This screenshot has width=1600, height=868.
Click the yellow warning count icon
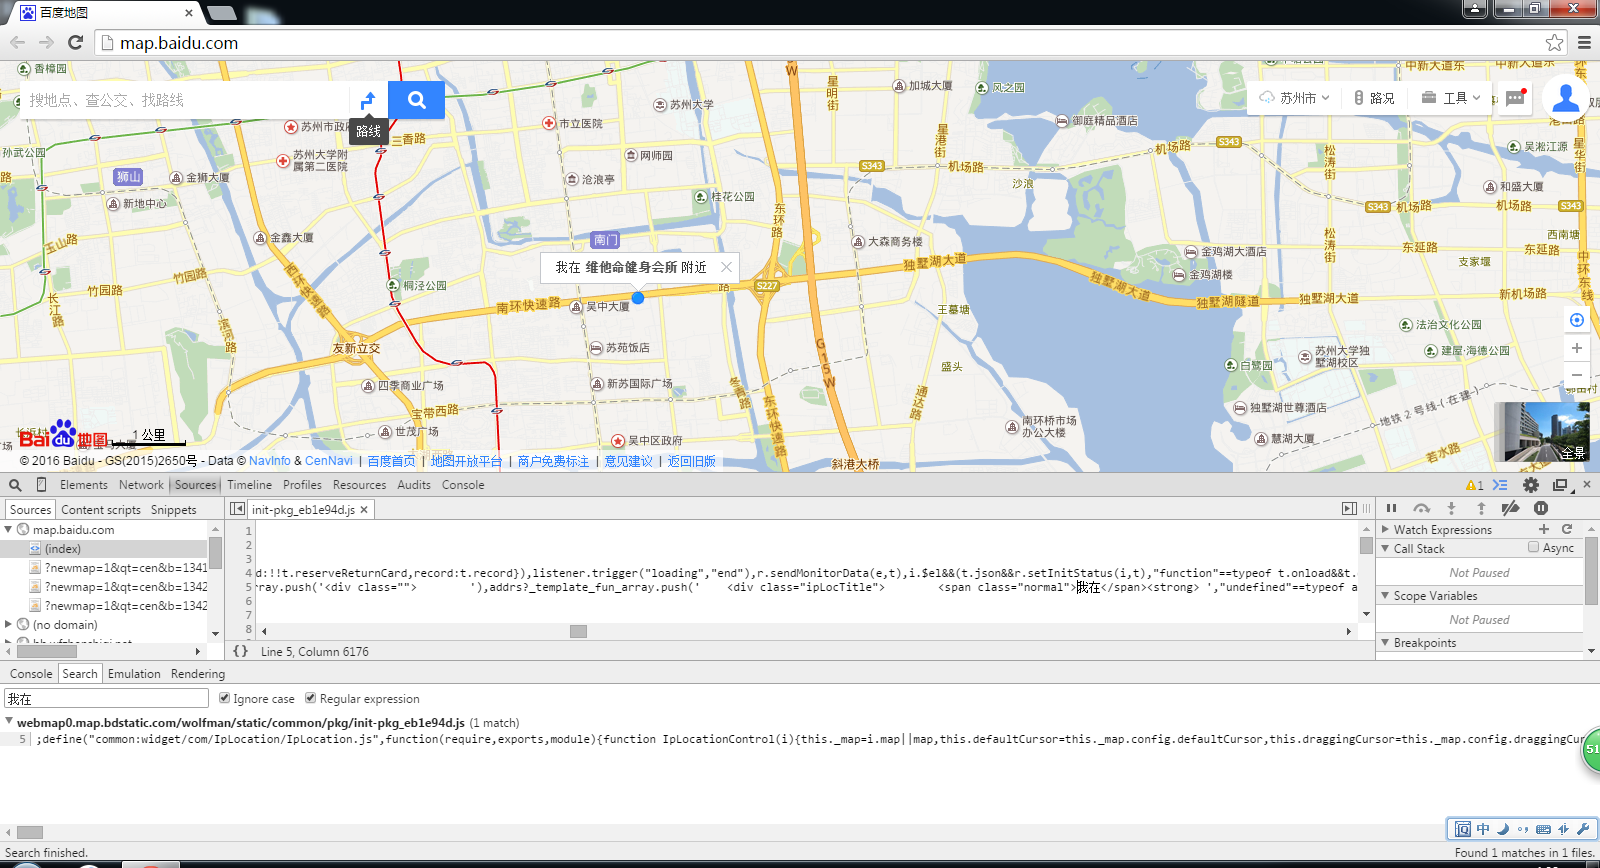click(x=1475, y=485)
